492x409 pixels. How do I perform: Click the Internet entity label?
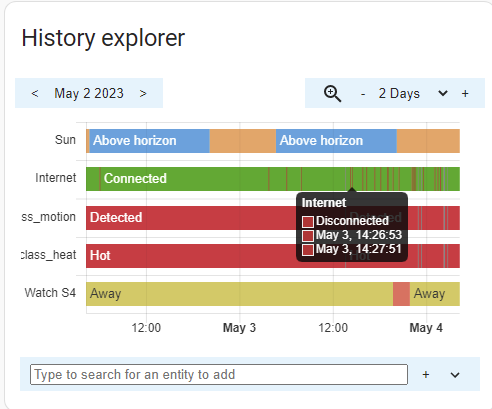(x=56, y=178)
